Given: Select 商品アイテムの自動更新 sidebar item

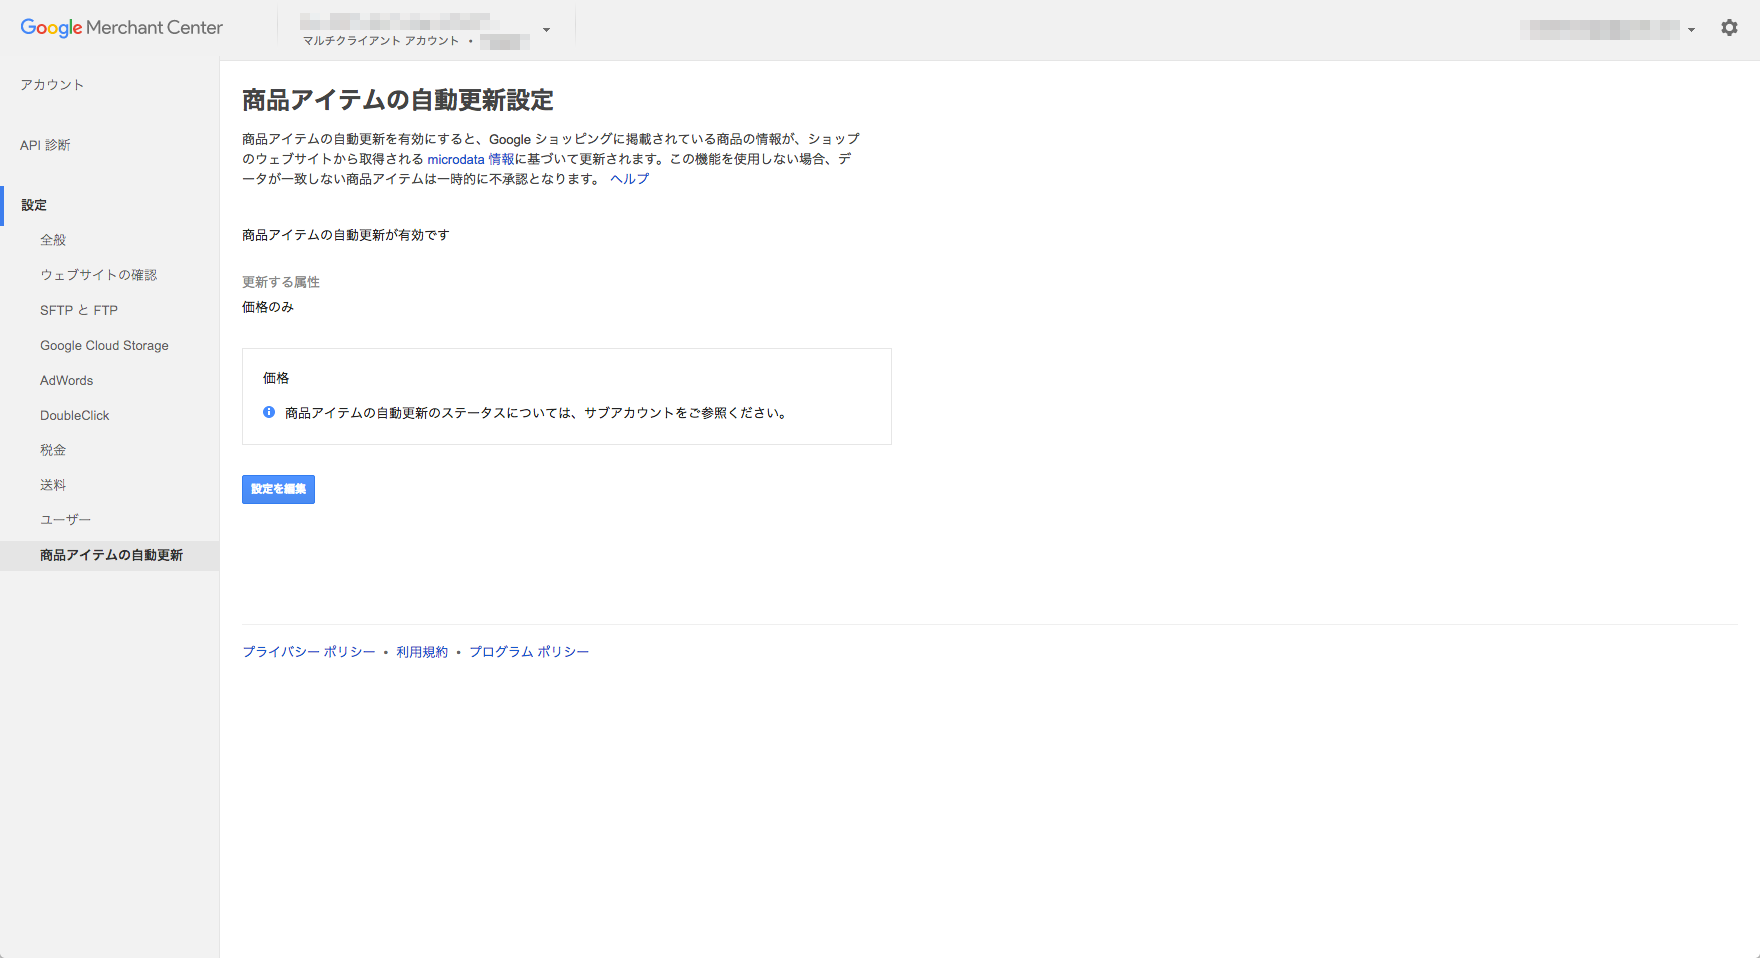Looking at the screenshot, I should 111,555.
